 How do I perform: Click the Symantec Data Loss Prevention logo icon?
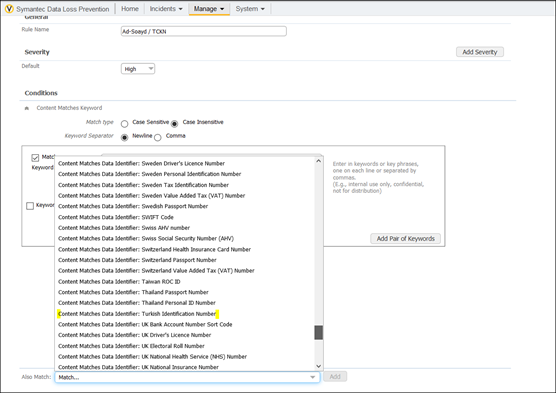pos(9,9)
